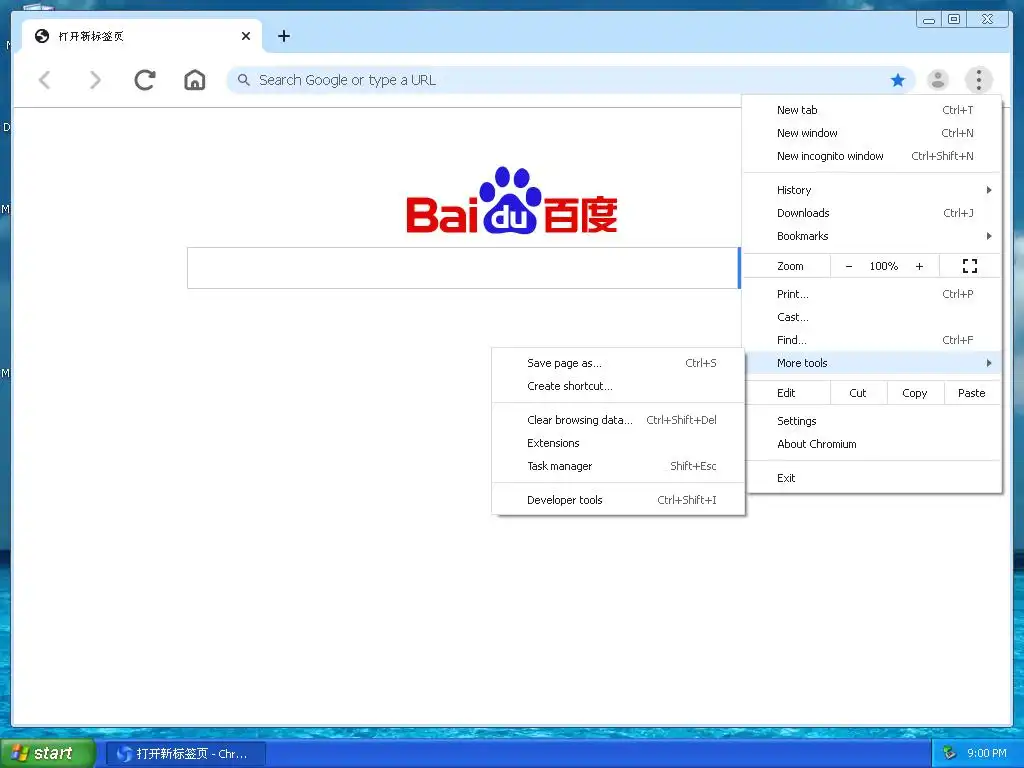Open Extensions from More tools

(618, 443)
